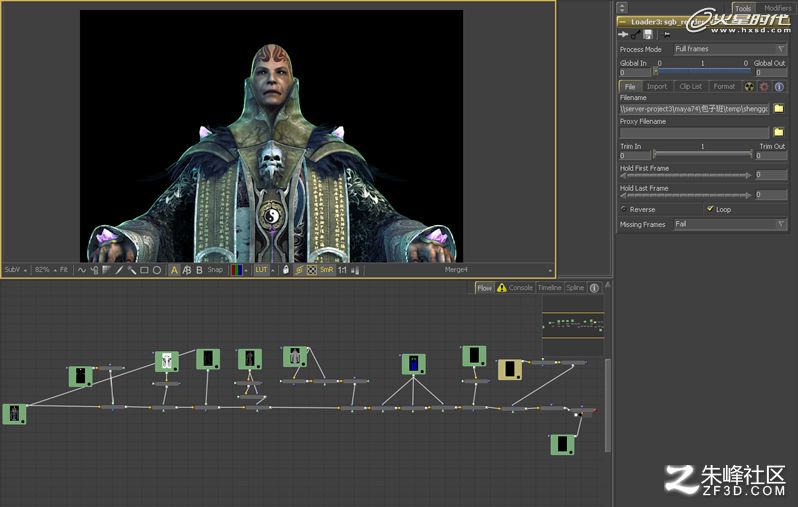
Task: Click the flow navigator mini-map
Action: (573, 325)
